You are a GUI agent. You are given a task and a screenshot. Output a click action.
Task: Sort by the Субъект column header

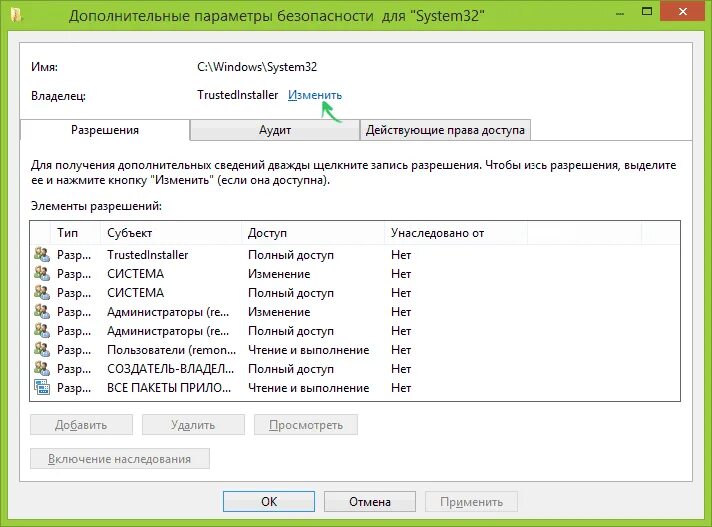point(171,233)
